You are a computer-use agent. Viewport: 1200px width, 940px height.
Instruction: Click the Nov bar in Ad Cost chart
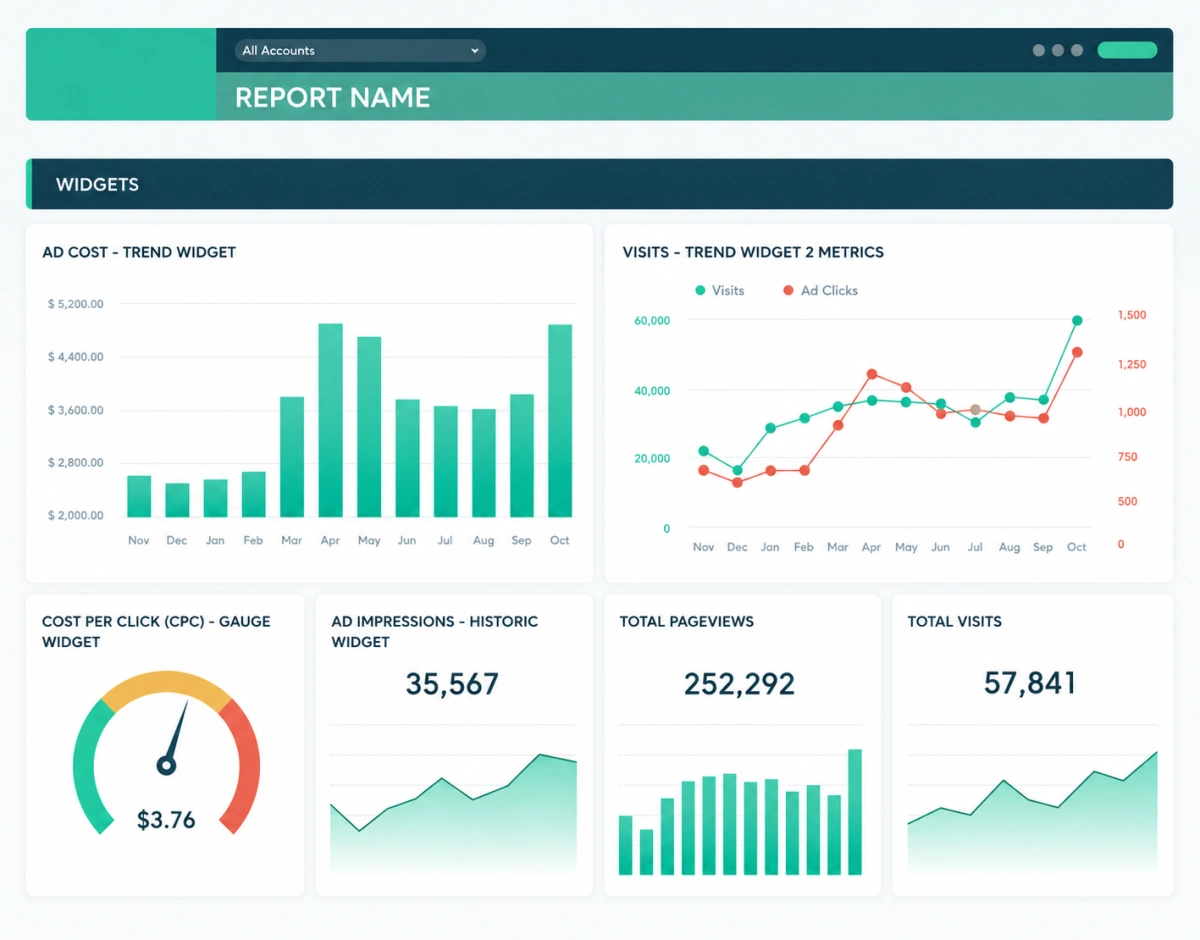[x=139, y=496]
